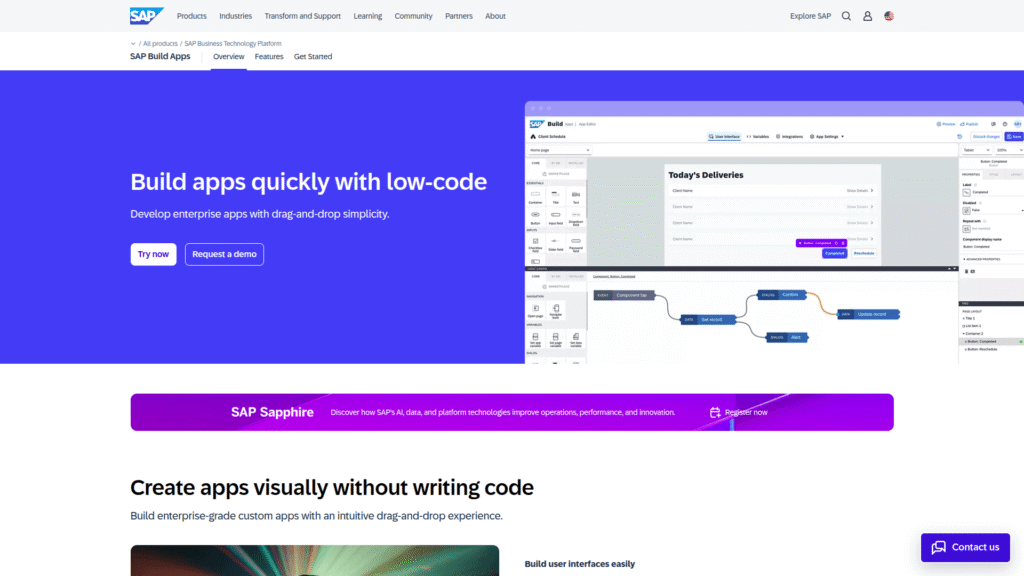This screenshot has width=1024, height=576.
Task: Click the Publish icon in the editor toolbar
Action: point(963,123)
